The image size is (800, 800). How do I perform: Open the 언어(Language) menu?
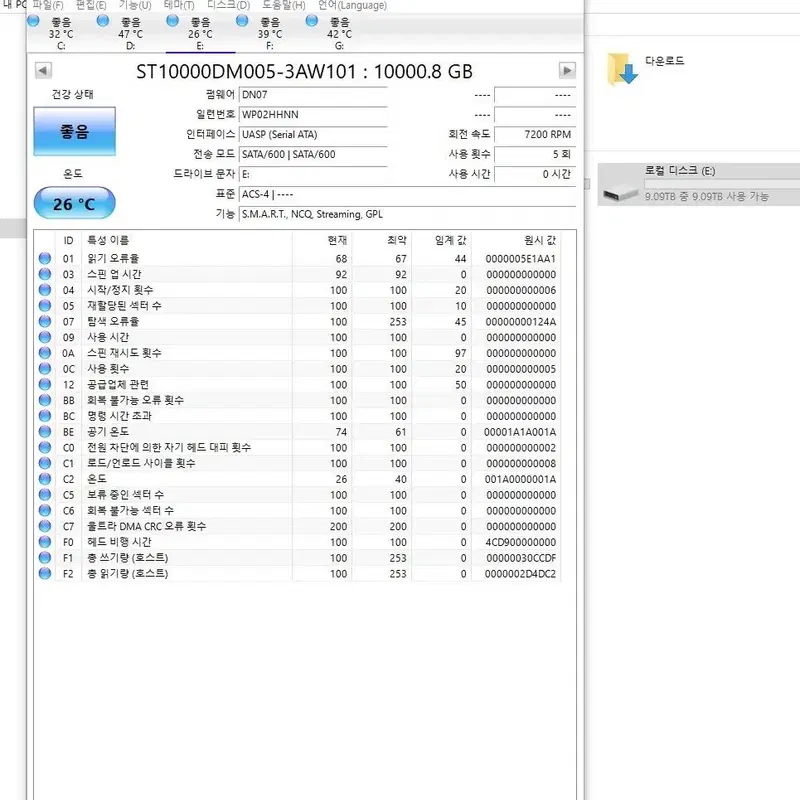pos(352,5)
